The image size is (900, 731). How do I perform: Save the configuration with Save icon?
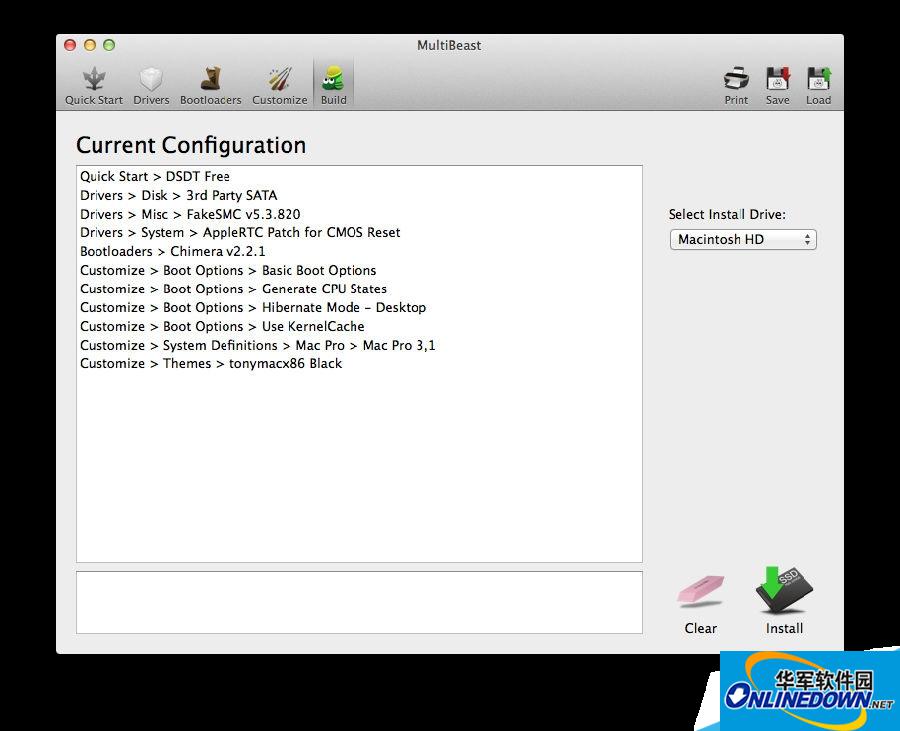(777, 86)
